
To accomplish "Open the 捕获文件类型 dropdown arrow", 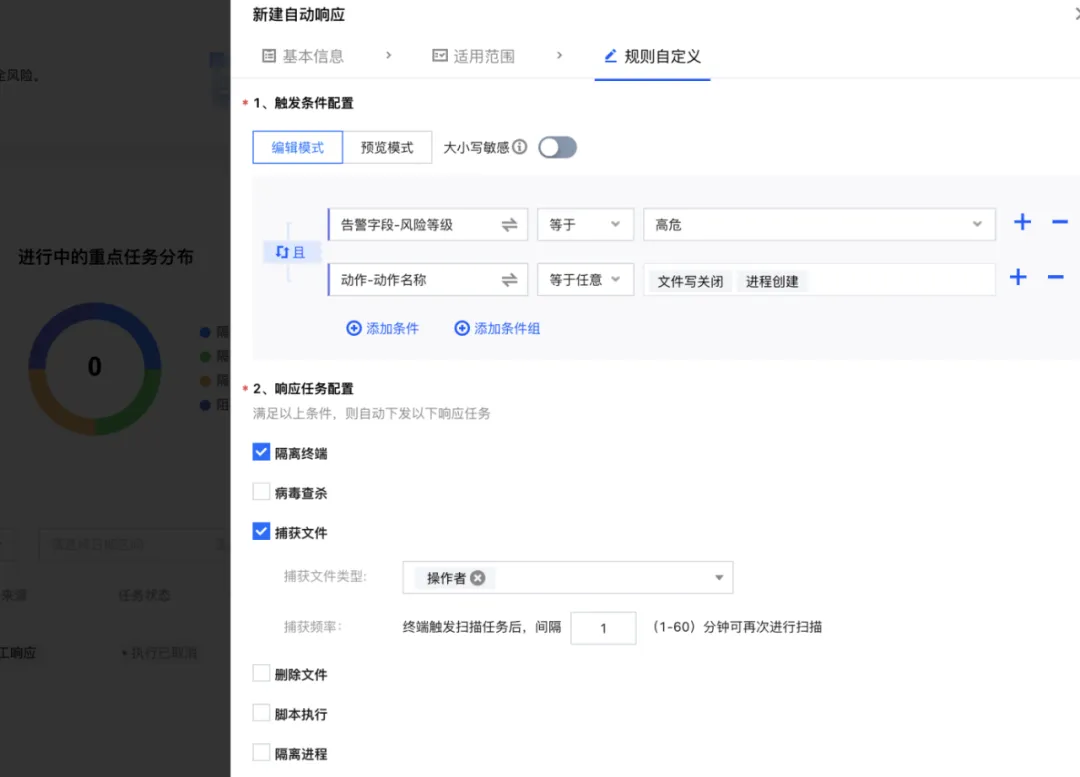I will [719, 578].
